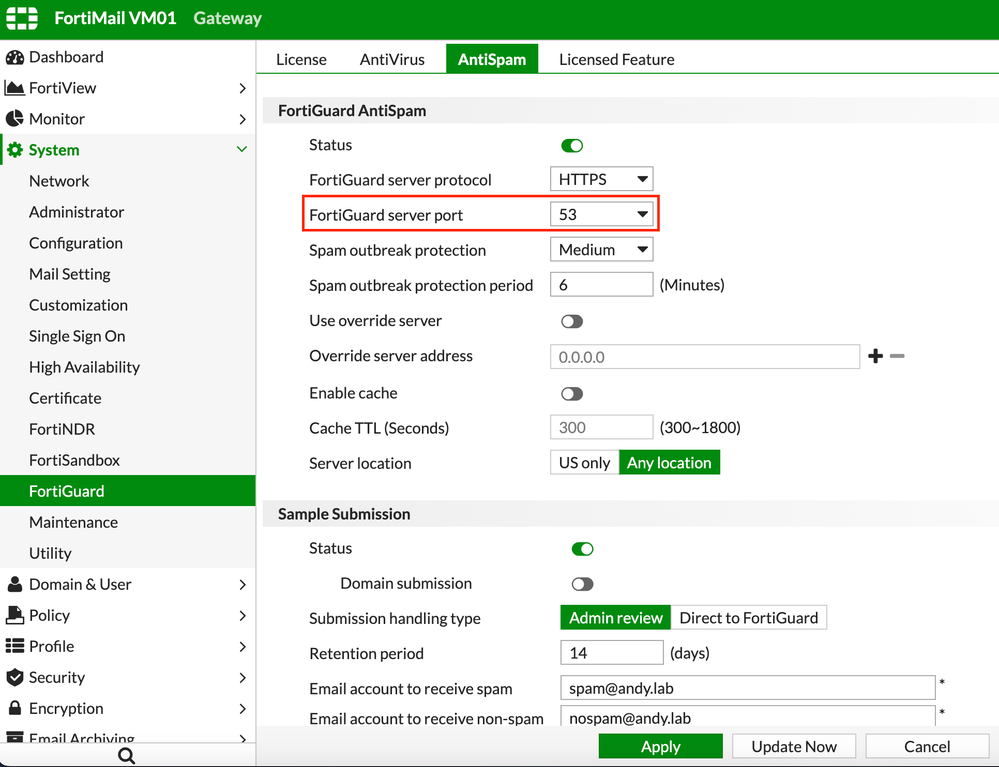This screenshot has height=767, width=999.
Task: Click the sidebar search magnifier icon
Action: tap(127, 756)
